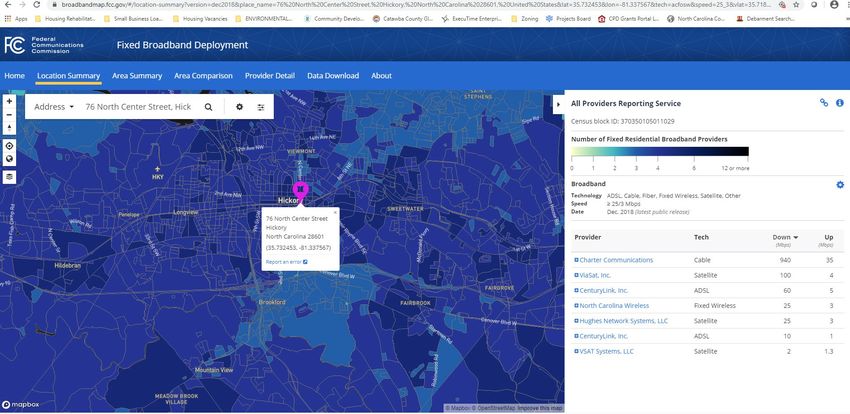Open the Area Comparison tab

click(x=203, y=76)
